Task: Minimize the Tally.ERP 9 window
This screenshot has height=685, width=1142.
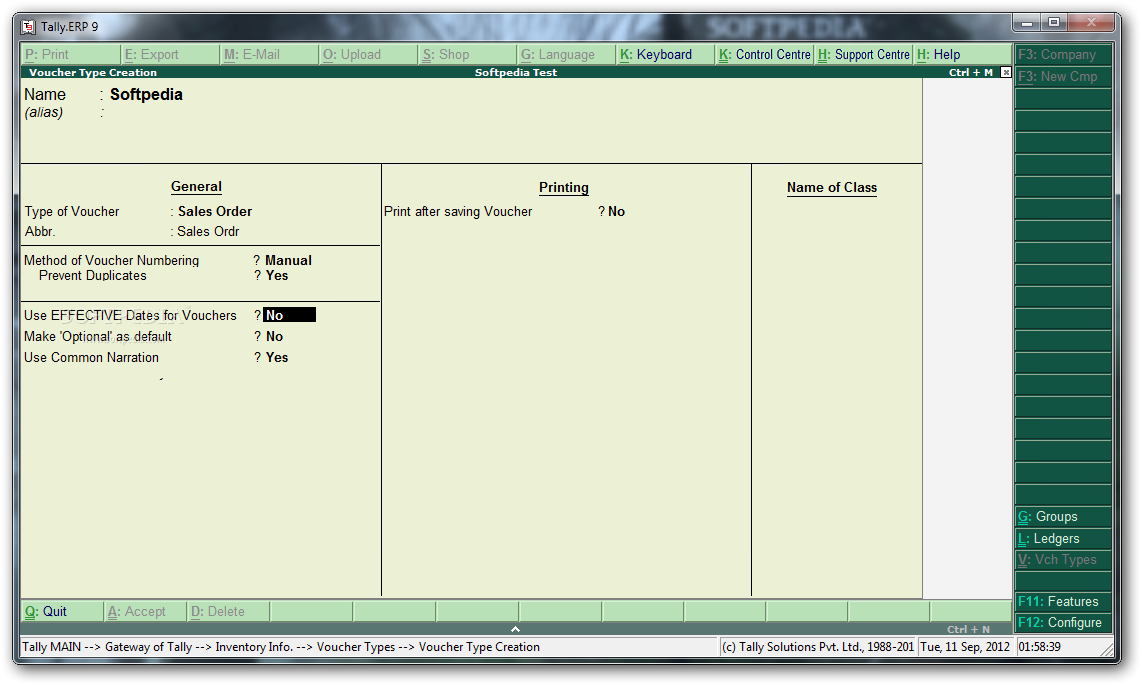Action: coord(1027,23)
